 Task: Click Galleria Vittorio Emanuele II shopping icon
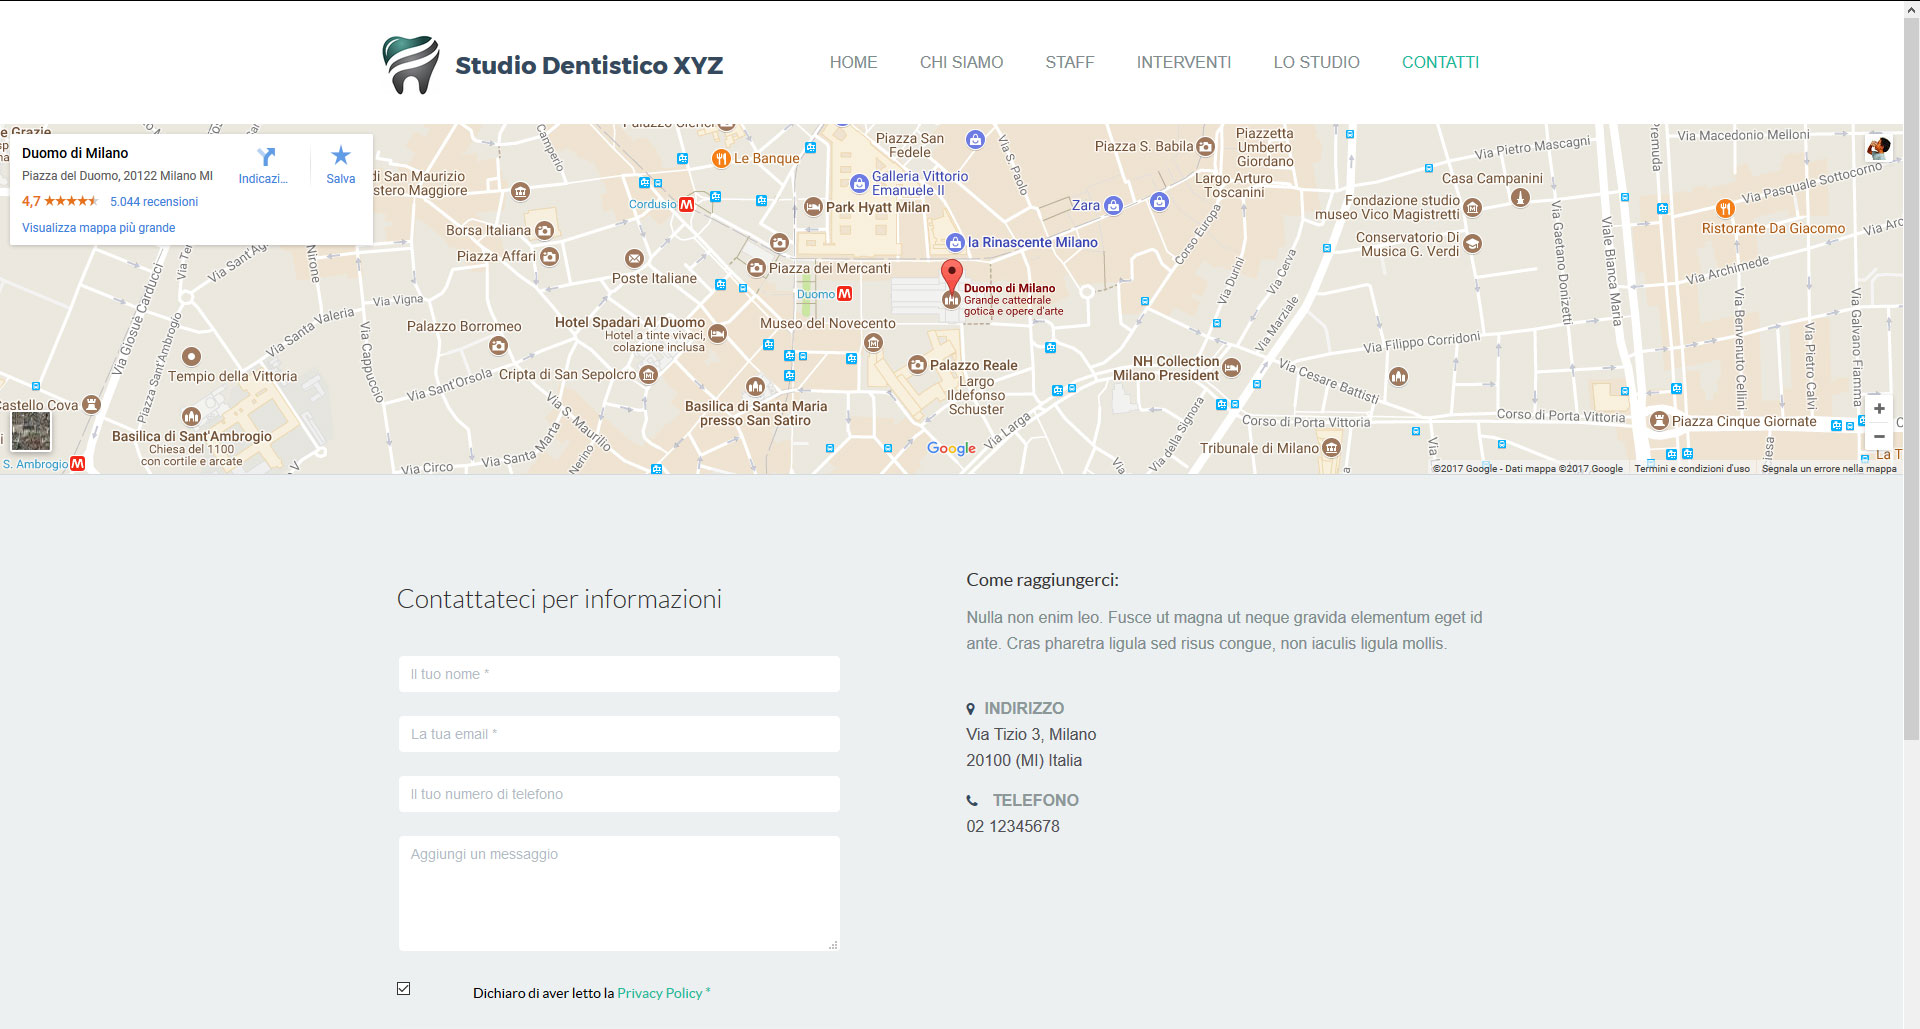click(x=859, y=184)
